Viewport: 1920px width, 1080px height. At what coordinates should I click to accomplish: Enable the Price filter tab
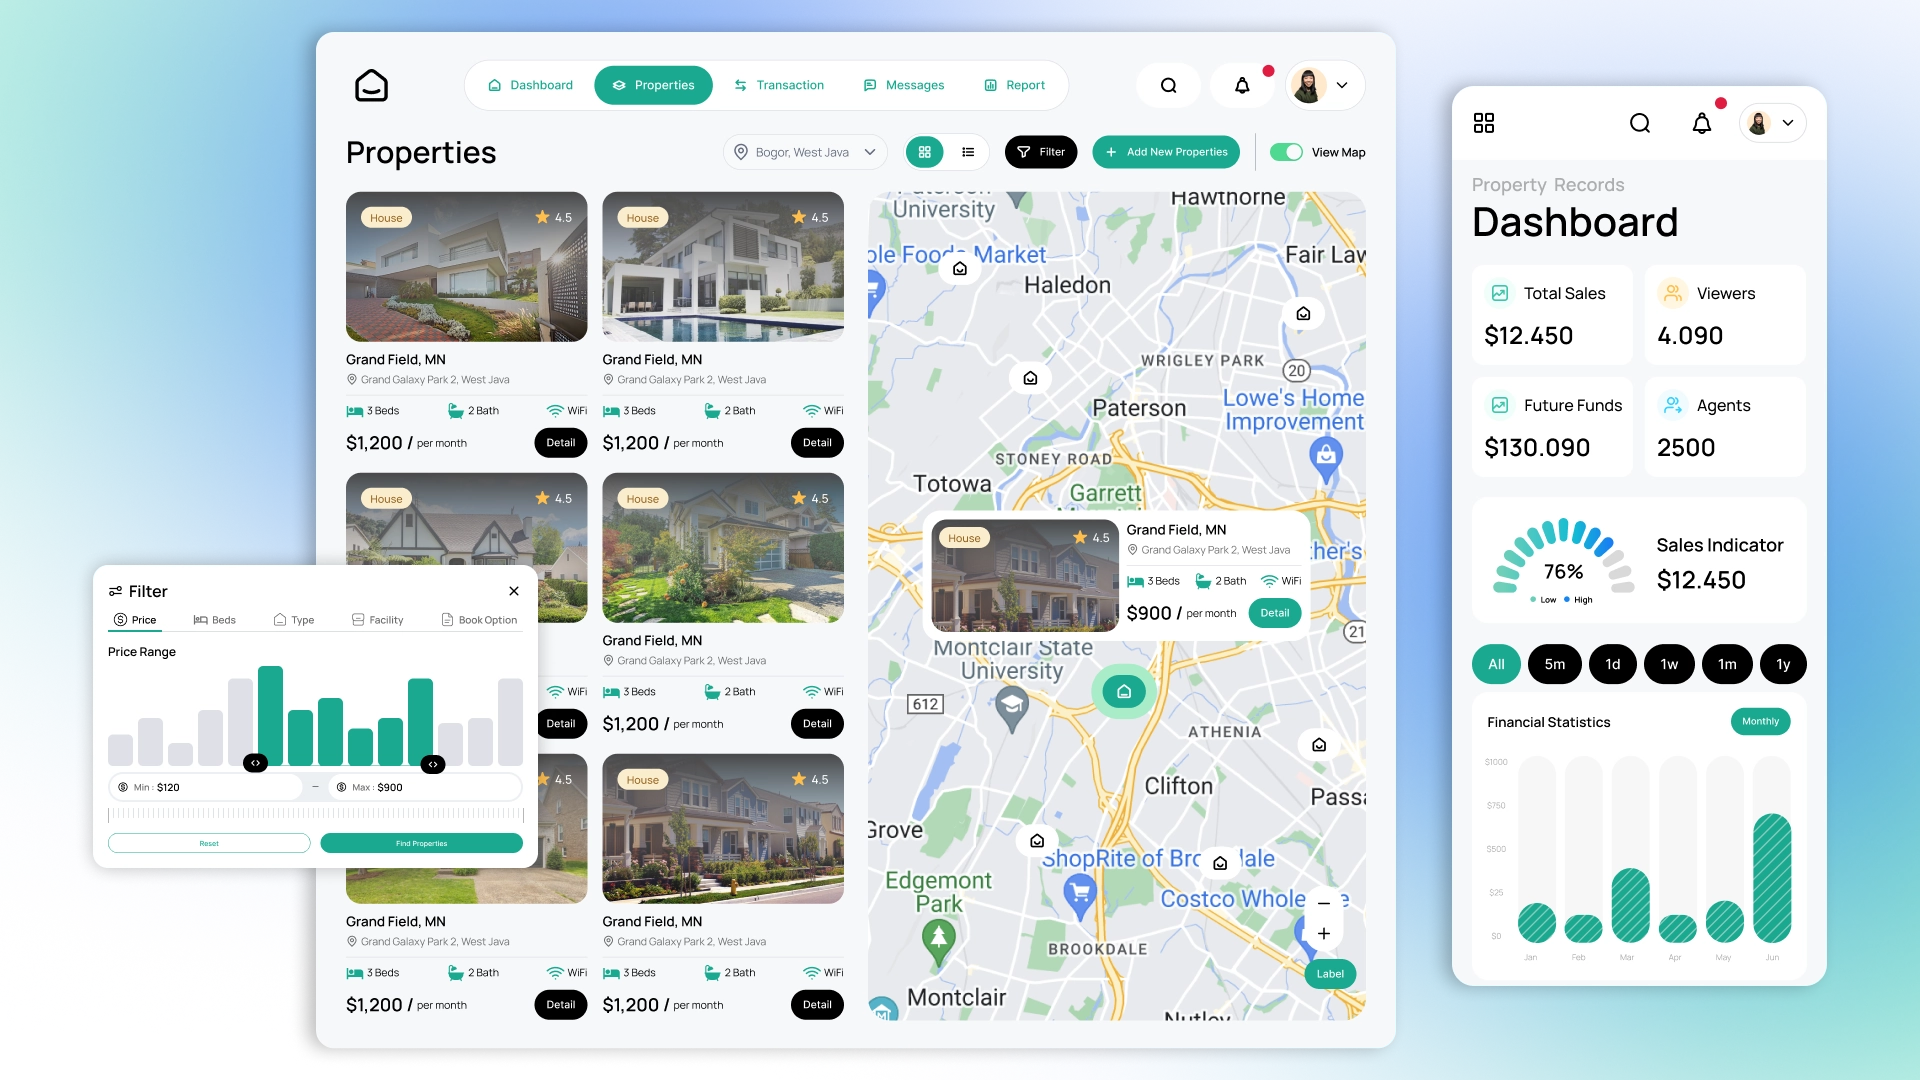pyautogui.click(x=136, y=620)
